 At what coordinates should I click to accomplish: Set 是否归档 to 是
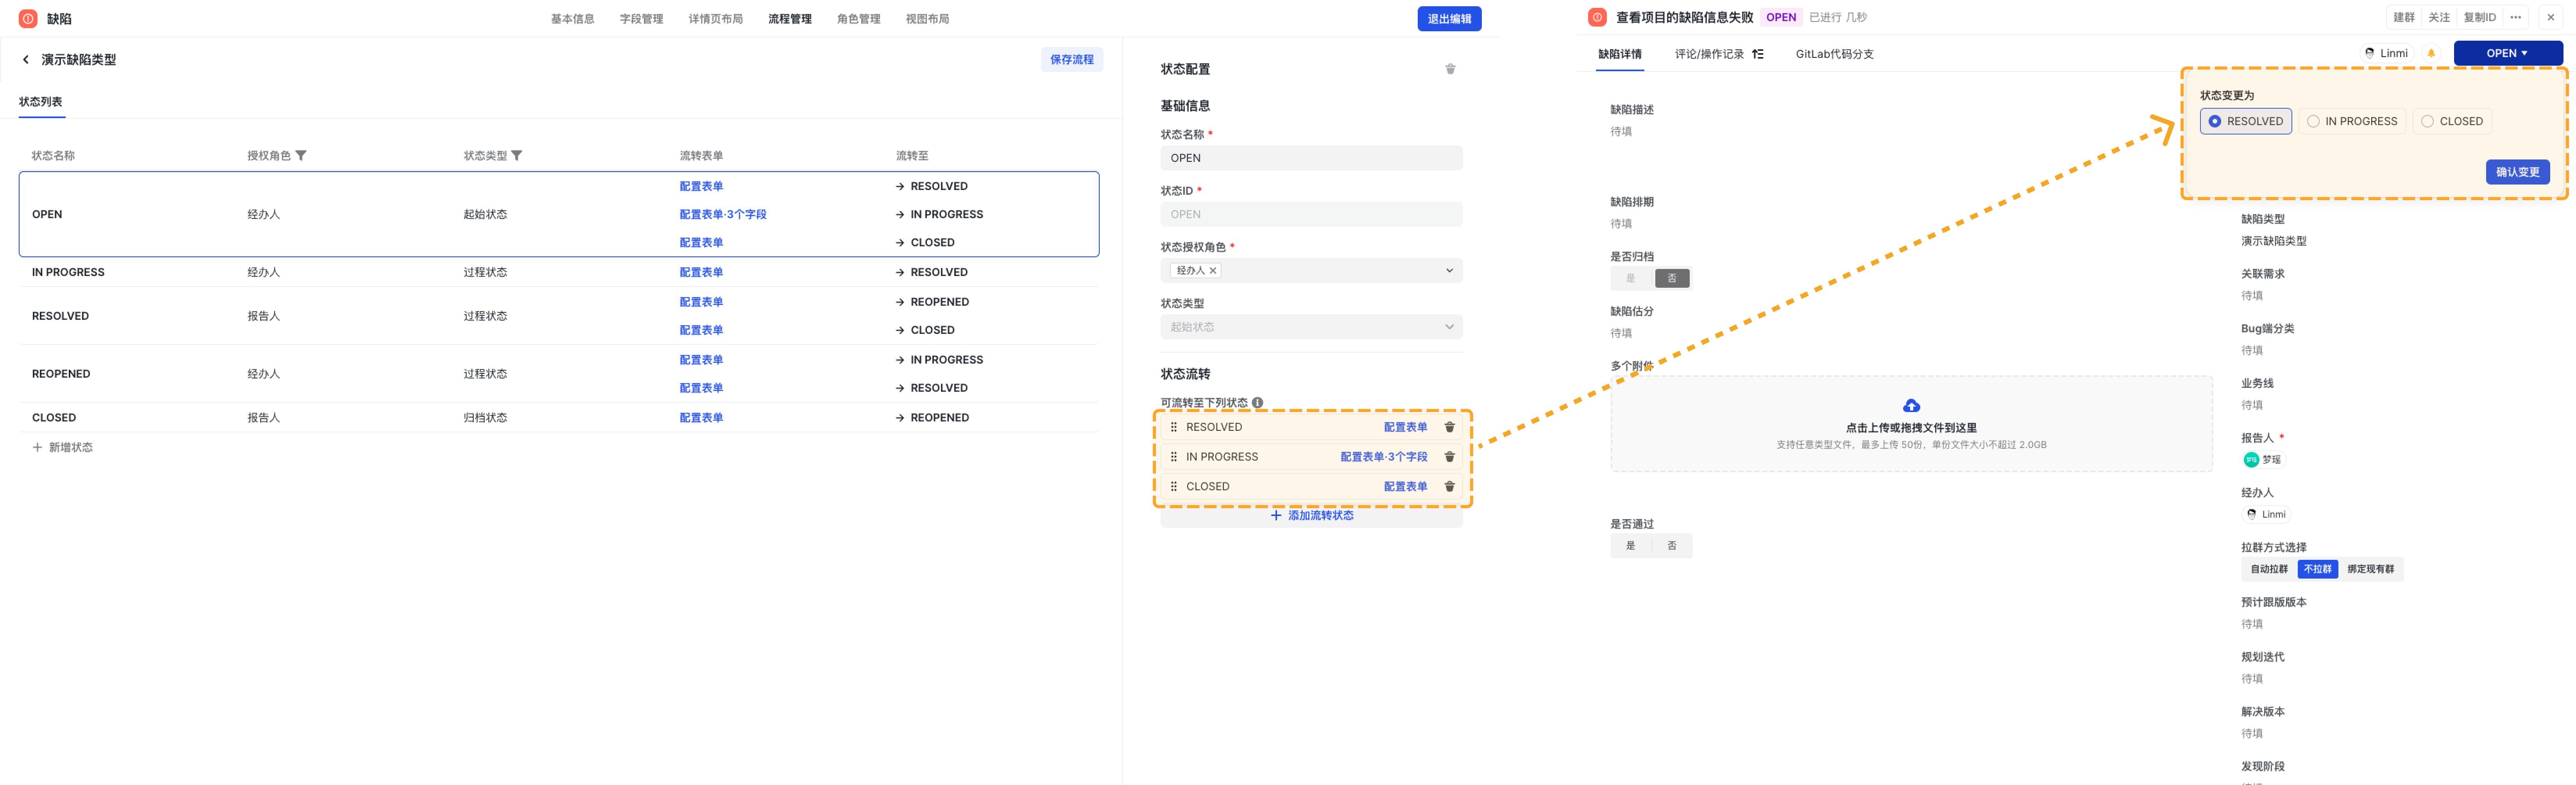click(x=1632, y=279)
